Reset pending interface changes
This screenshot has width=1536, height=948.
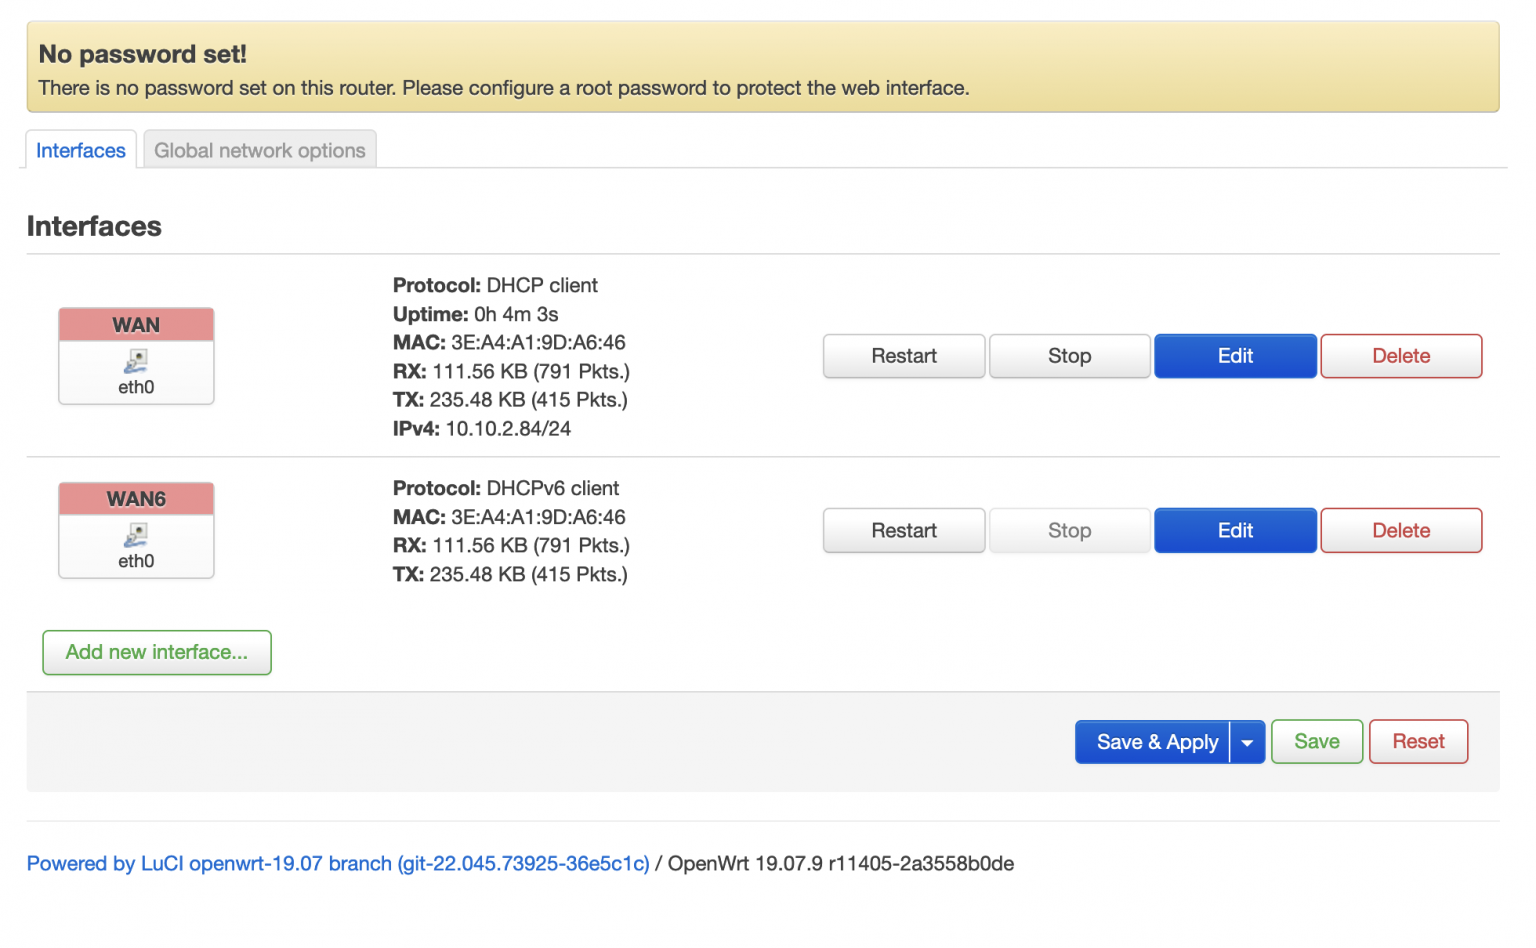tap(1418, 741)
